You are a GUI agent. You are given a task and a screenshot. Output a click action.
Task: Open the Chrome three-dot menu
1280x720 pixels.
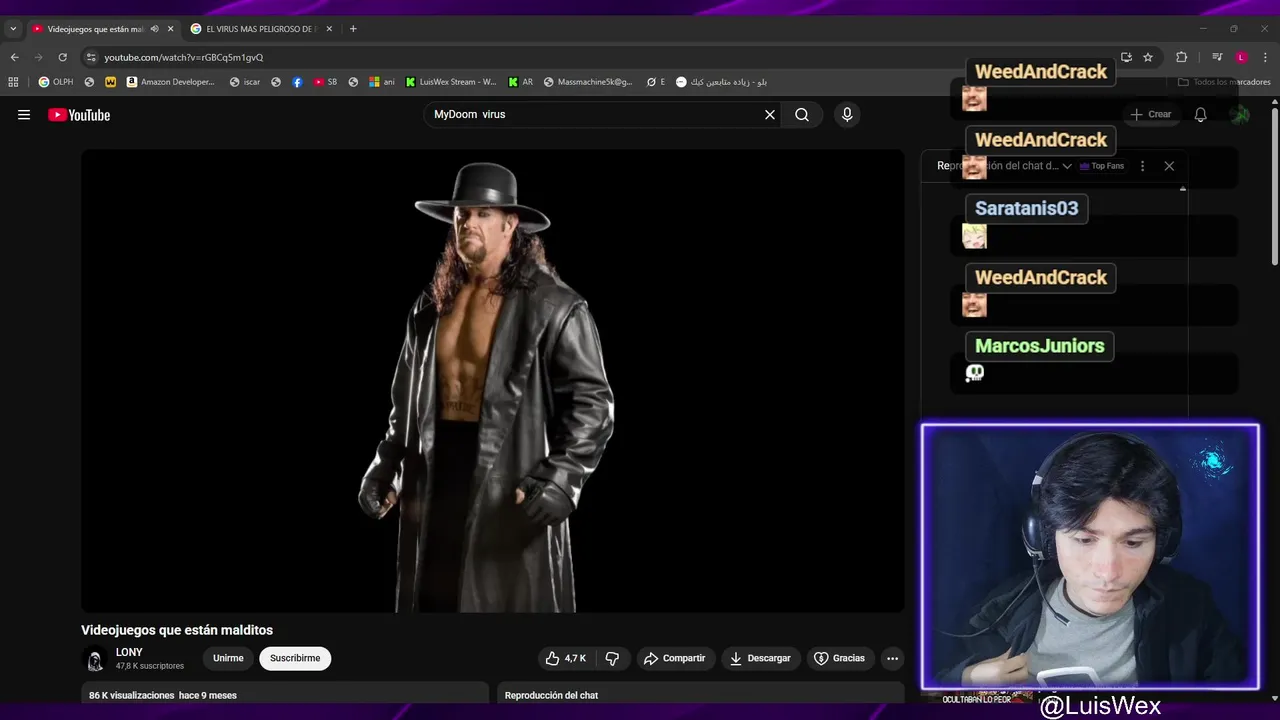[1266, 57]
